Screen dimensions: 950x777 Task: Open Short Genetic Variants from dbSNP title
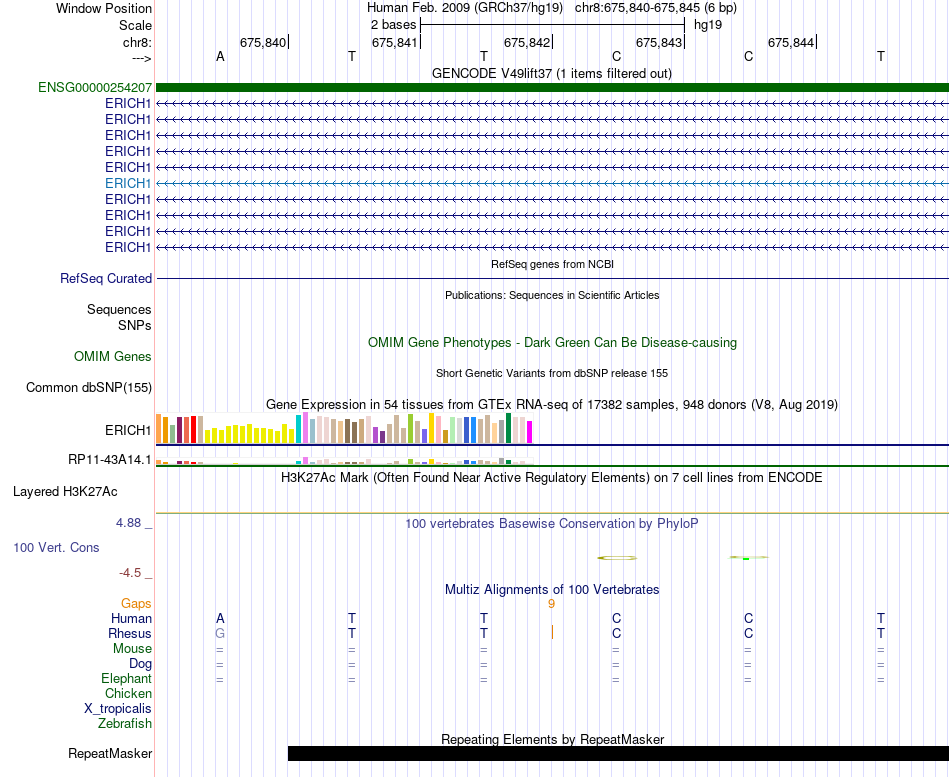click(552, 373)
